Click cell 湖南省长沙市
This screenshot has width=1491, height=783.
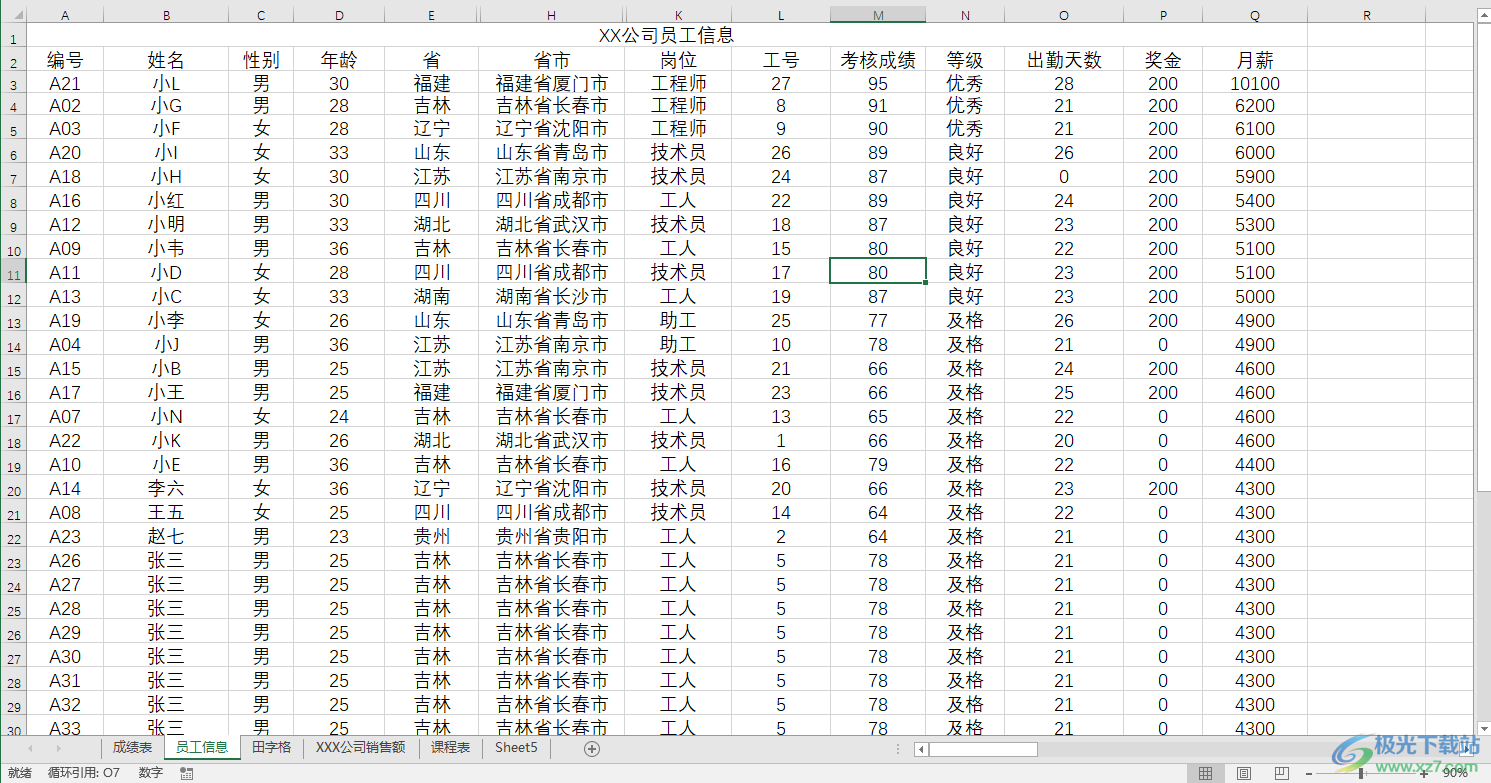tap(552, 296)
